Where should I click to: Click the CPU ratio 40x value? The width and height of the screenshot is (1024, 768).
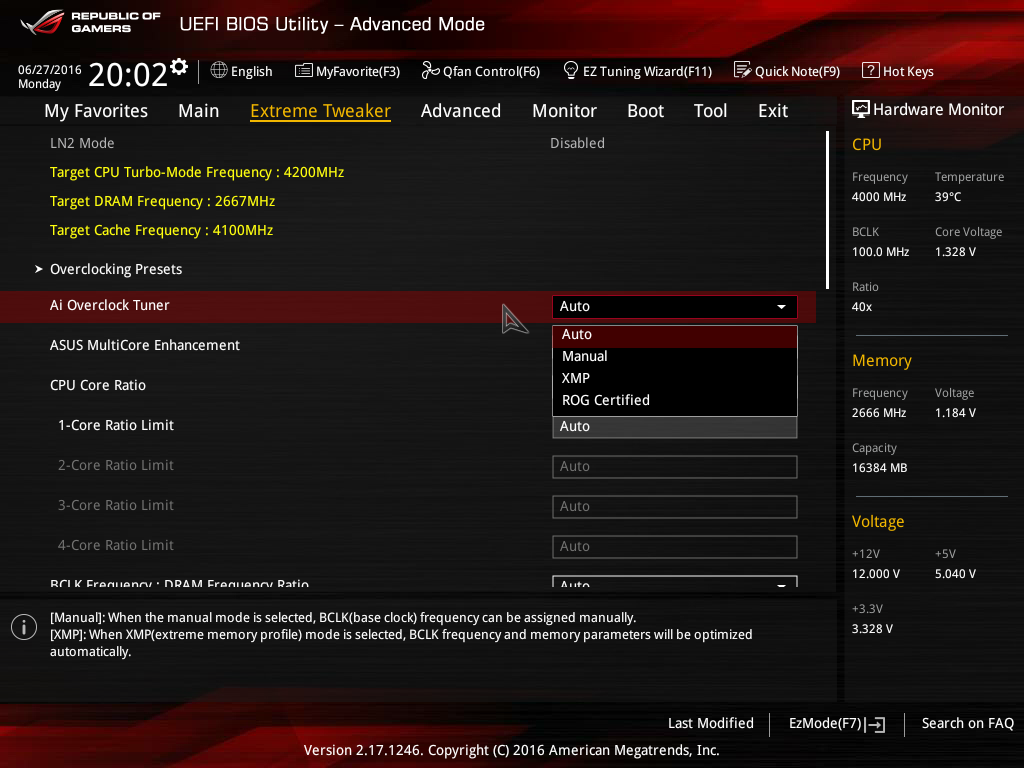click(x=861, y=307)
